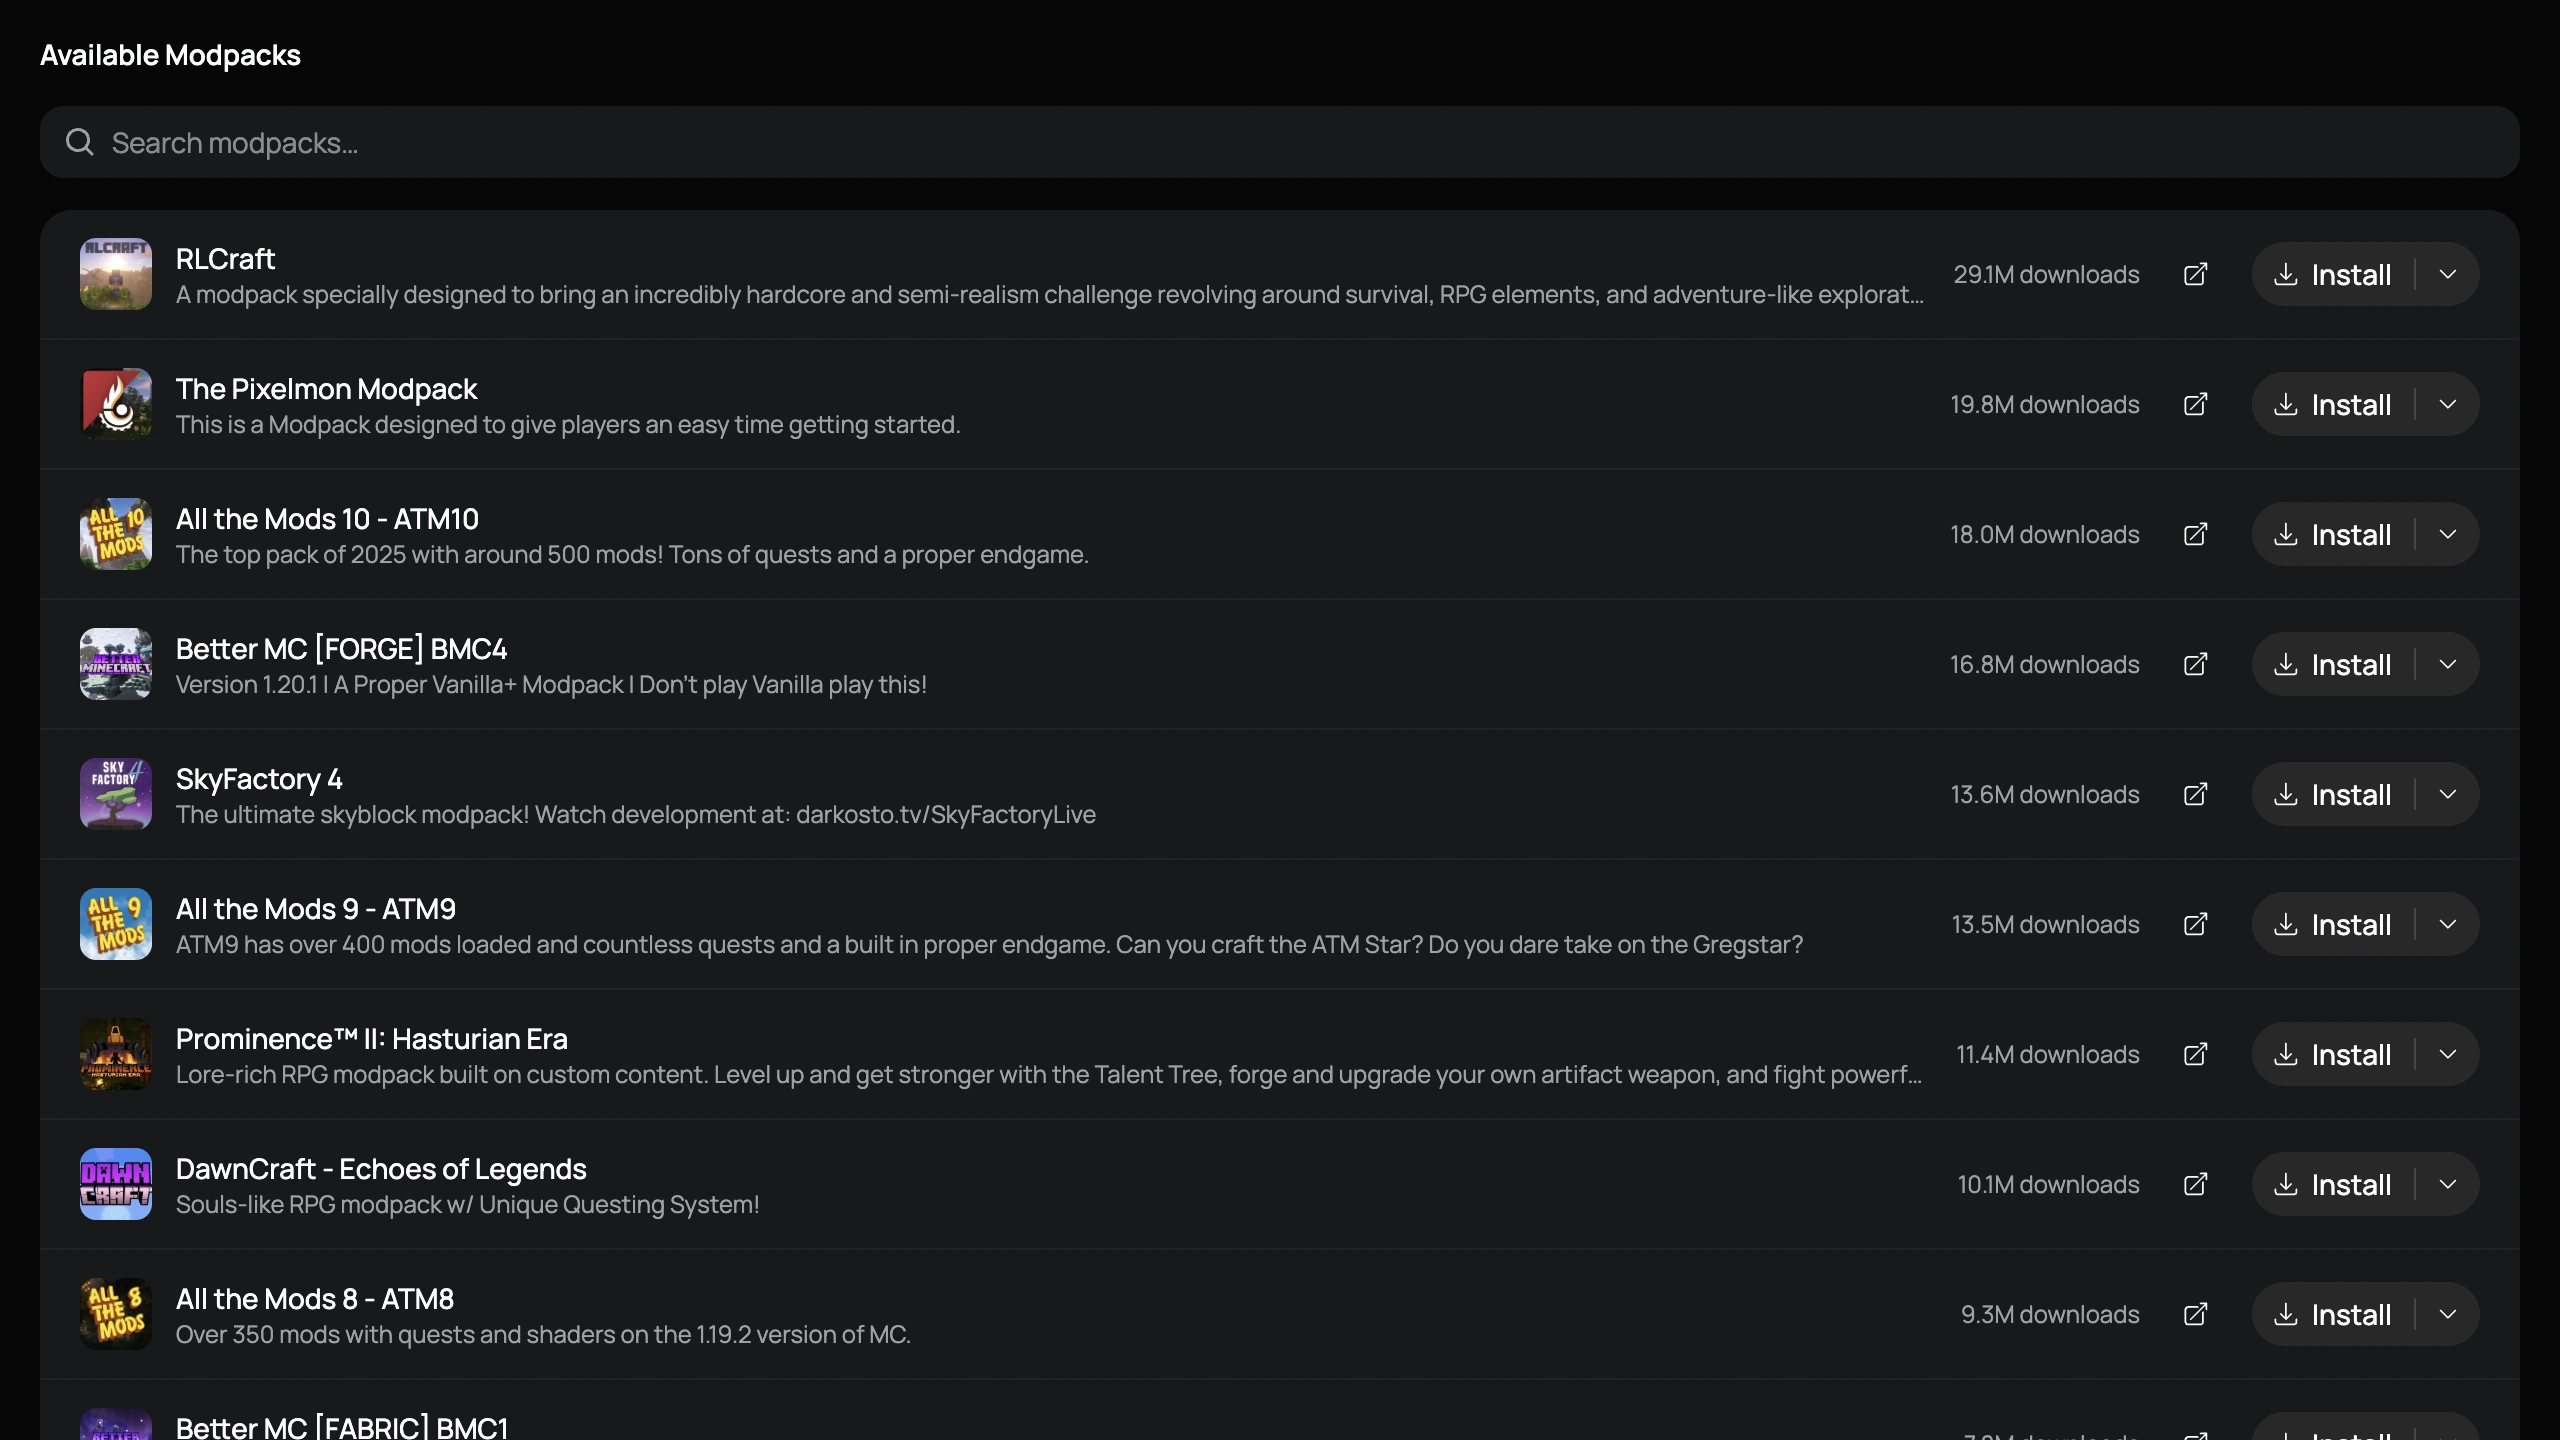Open Prominence II external link icon
This screenshot has width=2560, height=1440.
[x=2195, y=1054]
